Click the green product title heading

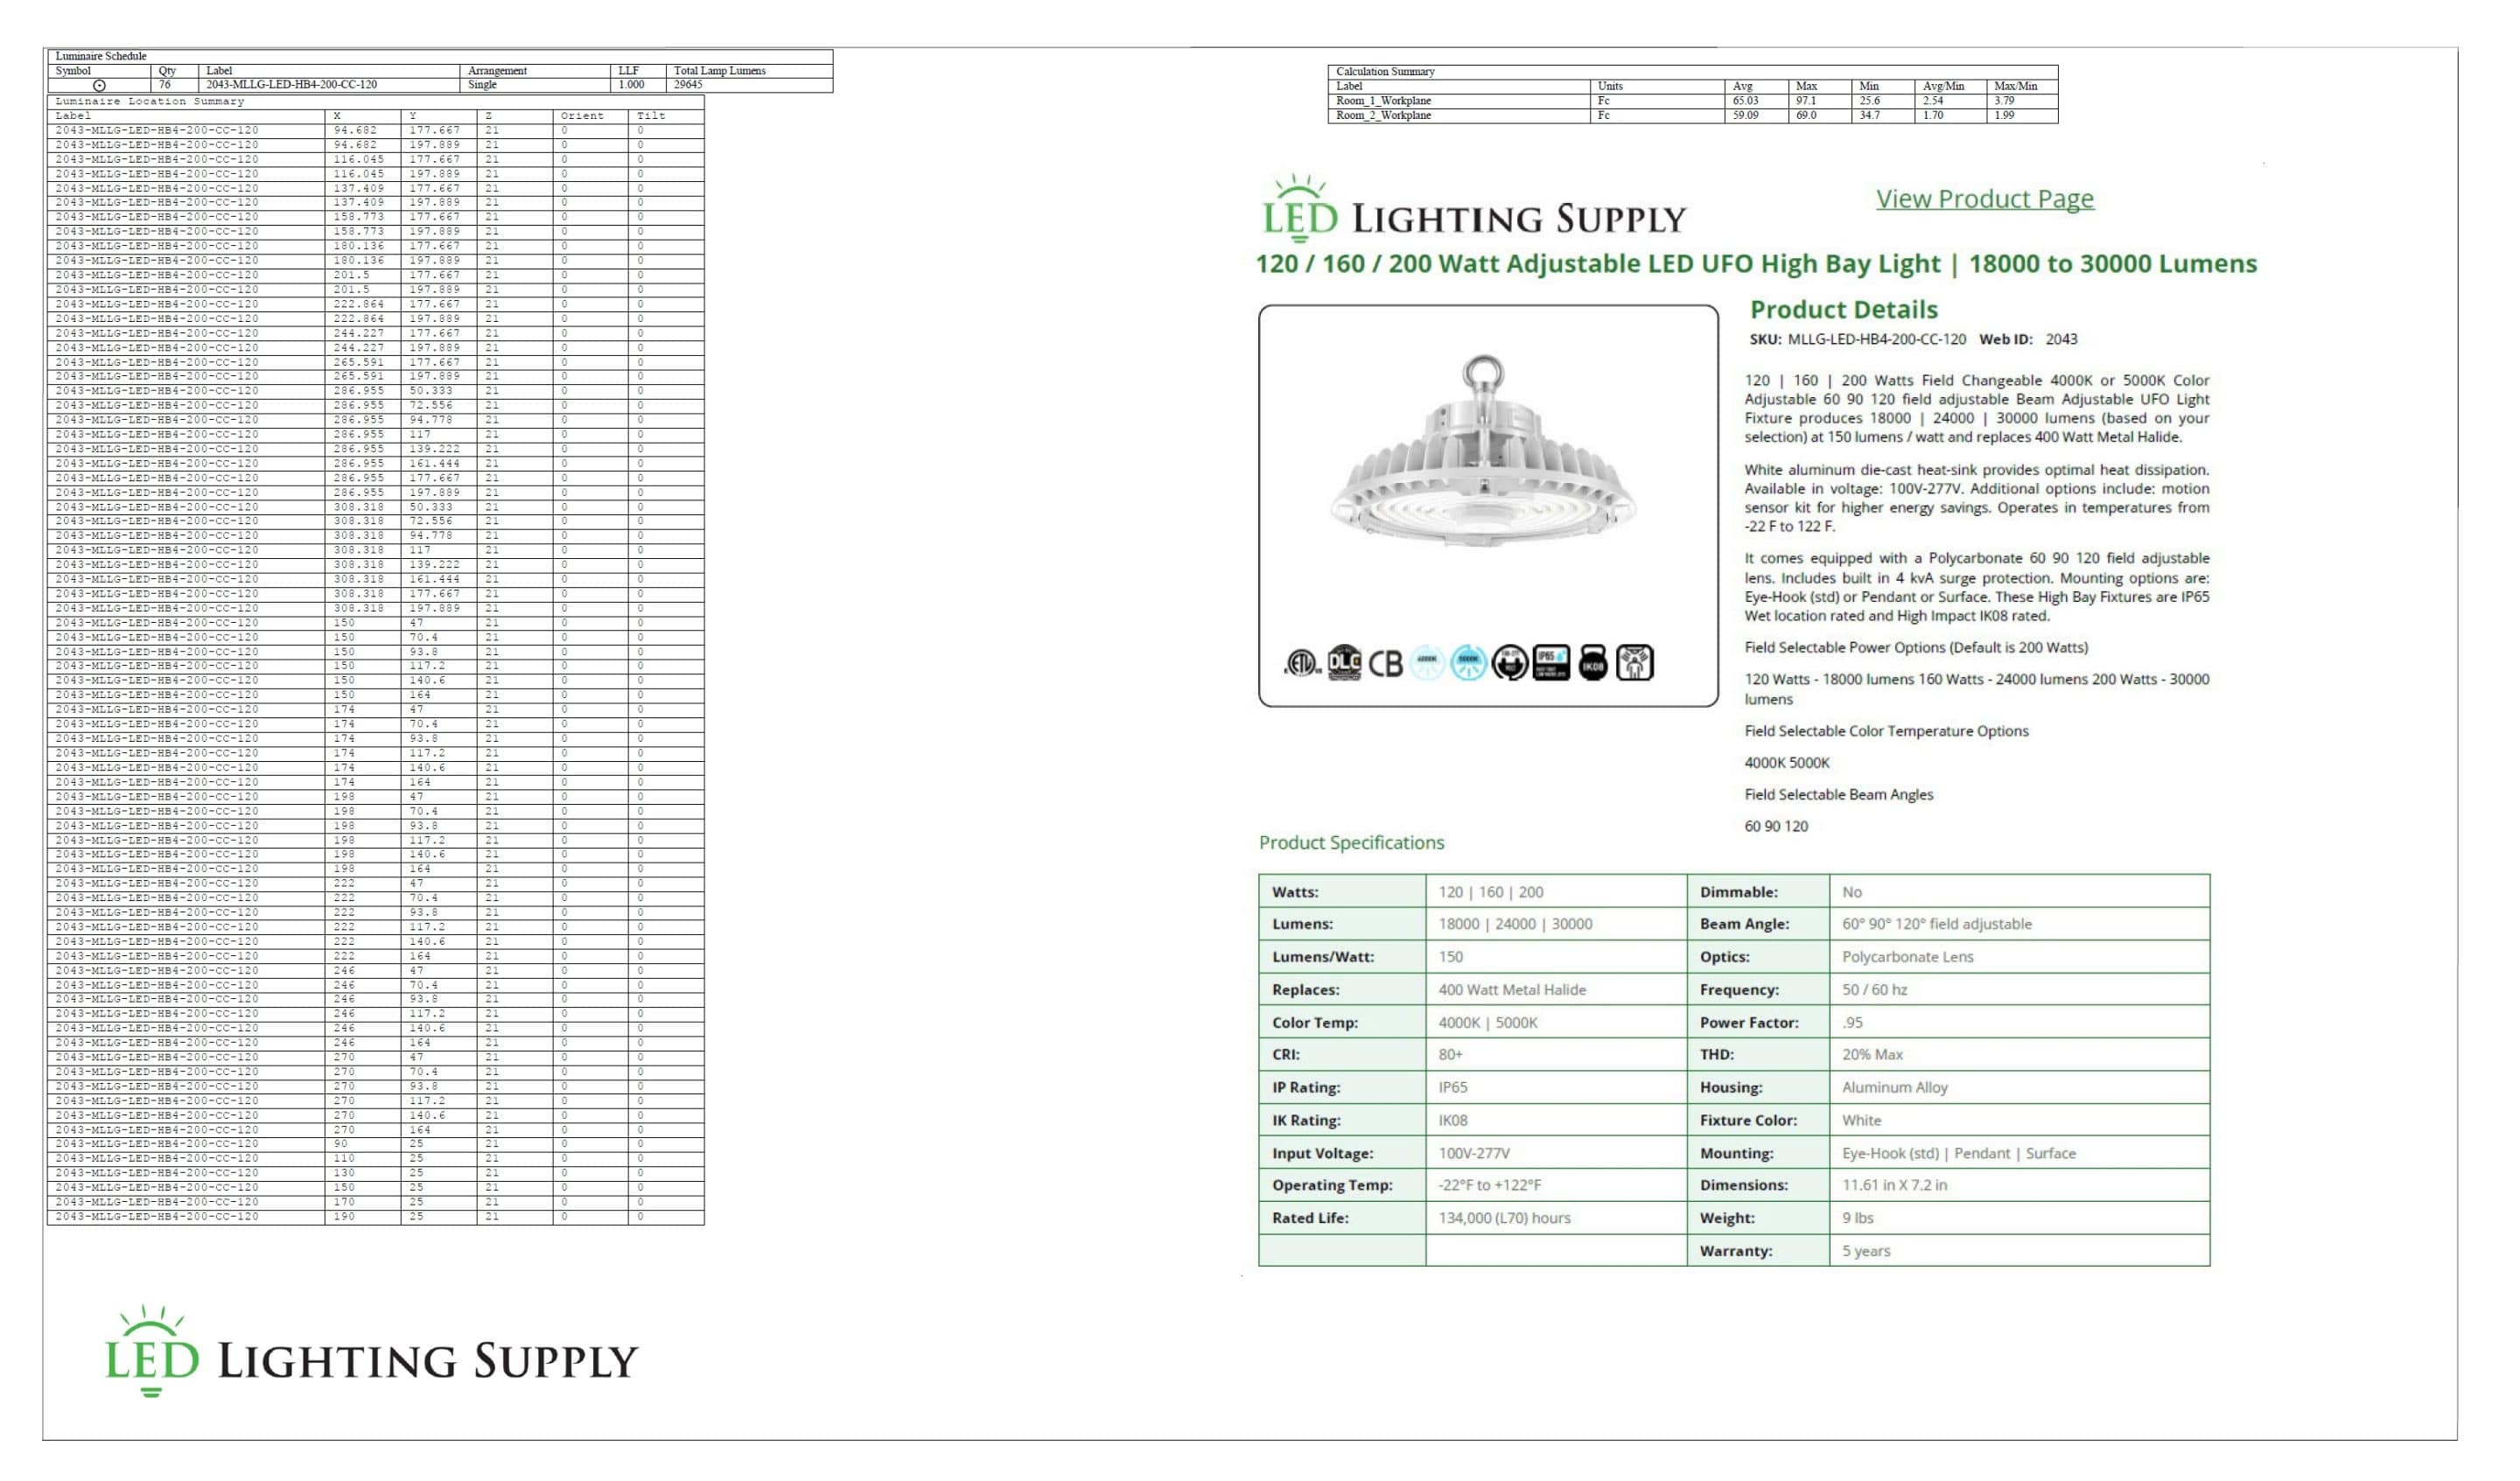pos(1756,264)
